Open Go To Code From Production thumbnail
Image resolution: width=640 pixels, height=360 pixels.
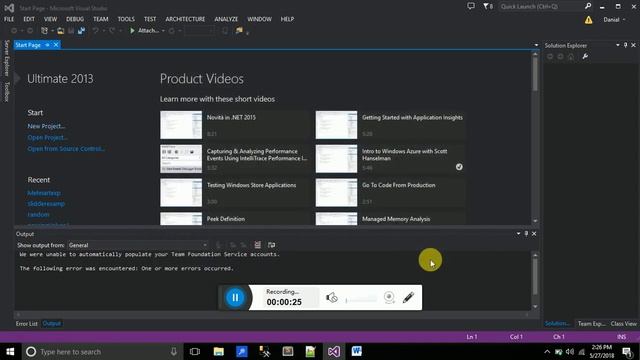click(336, 193)
